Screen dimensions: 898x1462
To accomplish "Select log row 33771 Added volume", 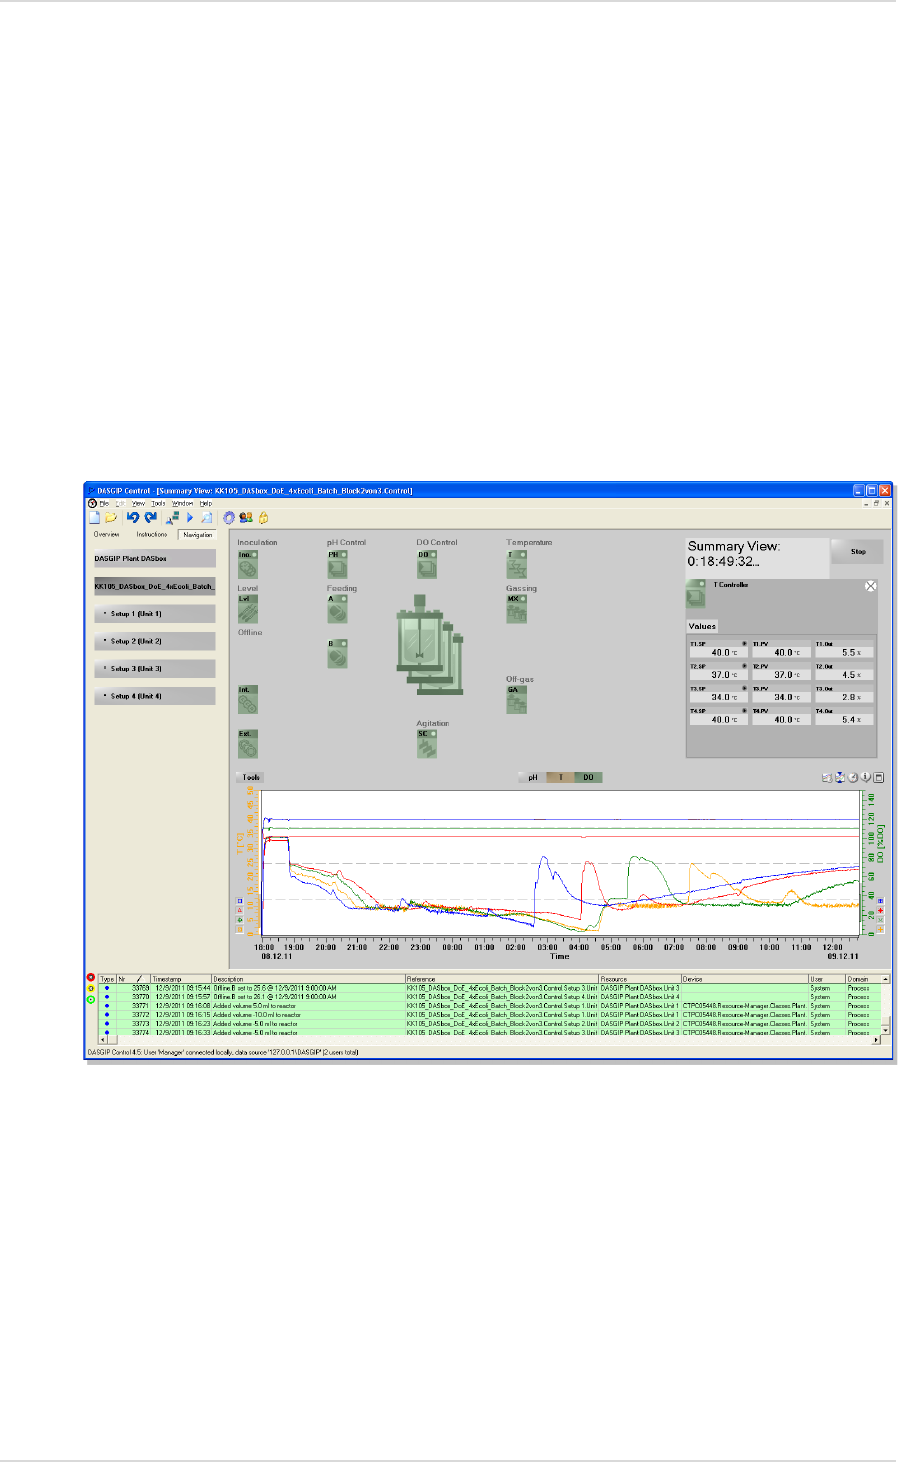I will (489, 1006).
